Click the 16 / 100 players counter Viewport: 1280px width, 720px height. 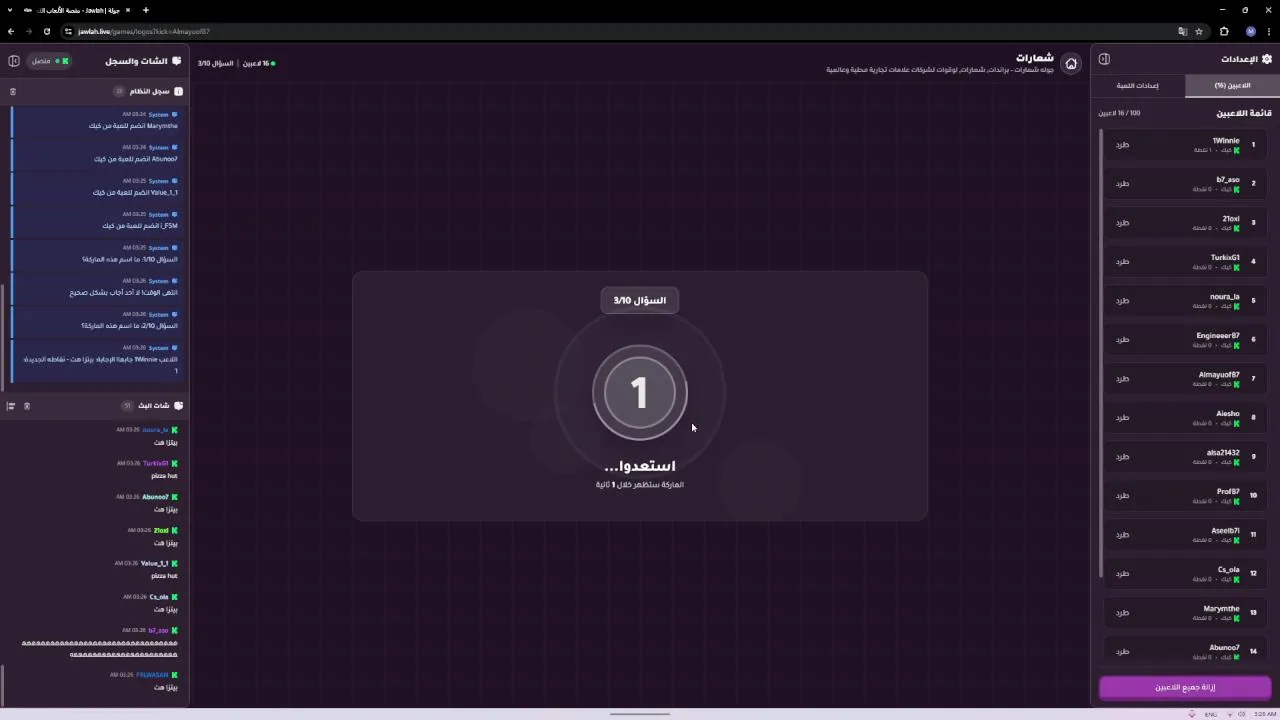point(1119,113)
